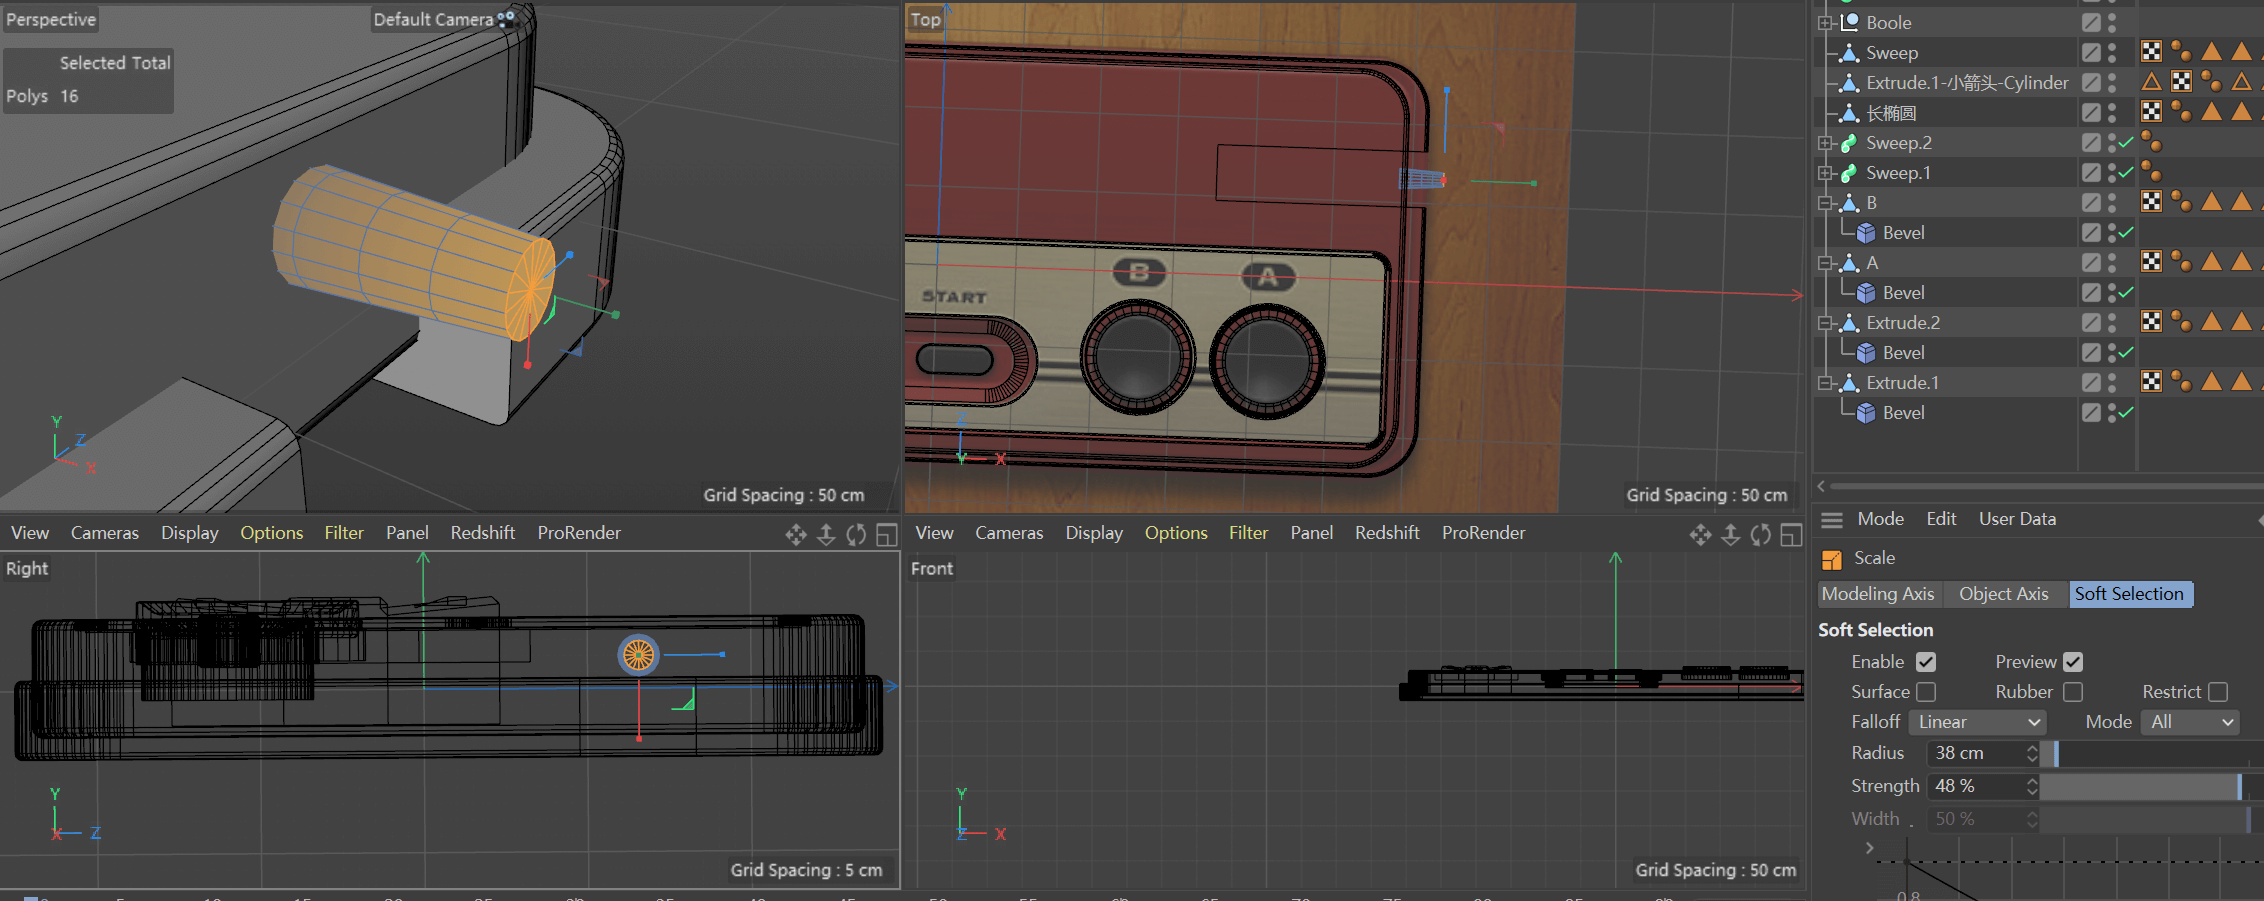The image size is (2264, 901).
Task: Collapse the B object tree node
Action: pos(1825,203)
